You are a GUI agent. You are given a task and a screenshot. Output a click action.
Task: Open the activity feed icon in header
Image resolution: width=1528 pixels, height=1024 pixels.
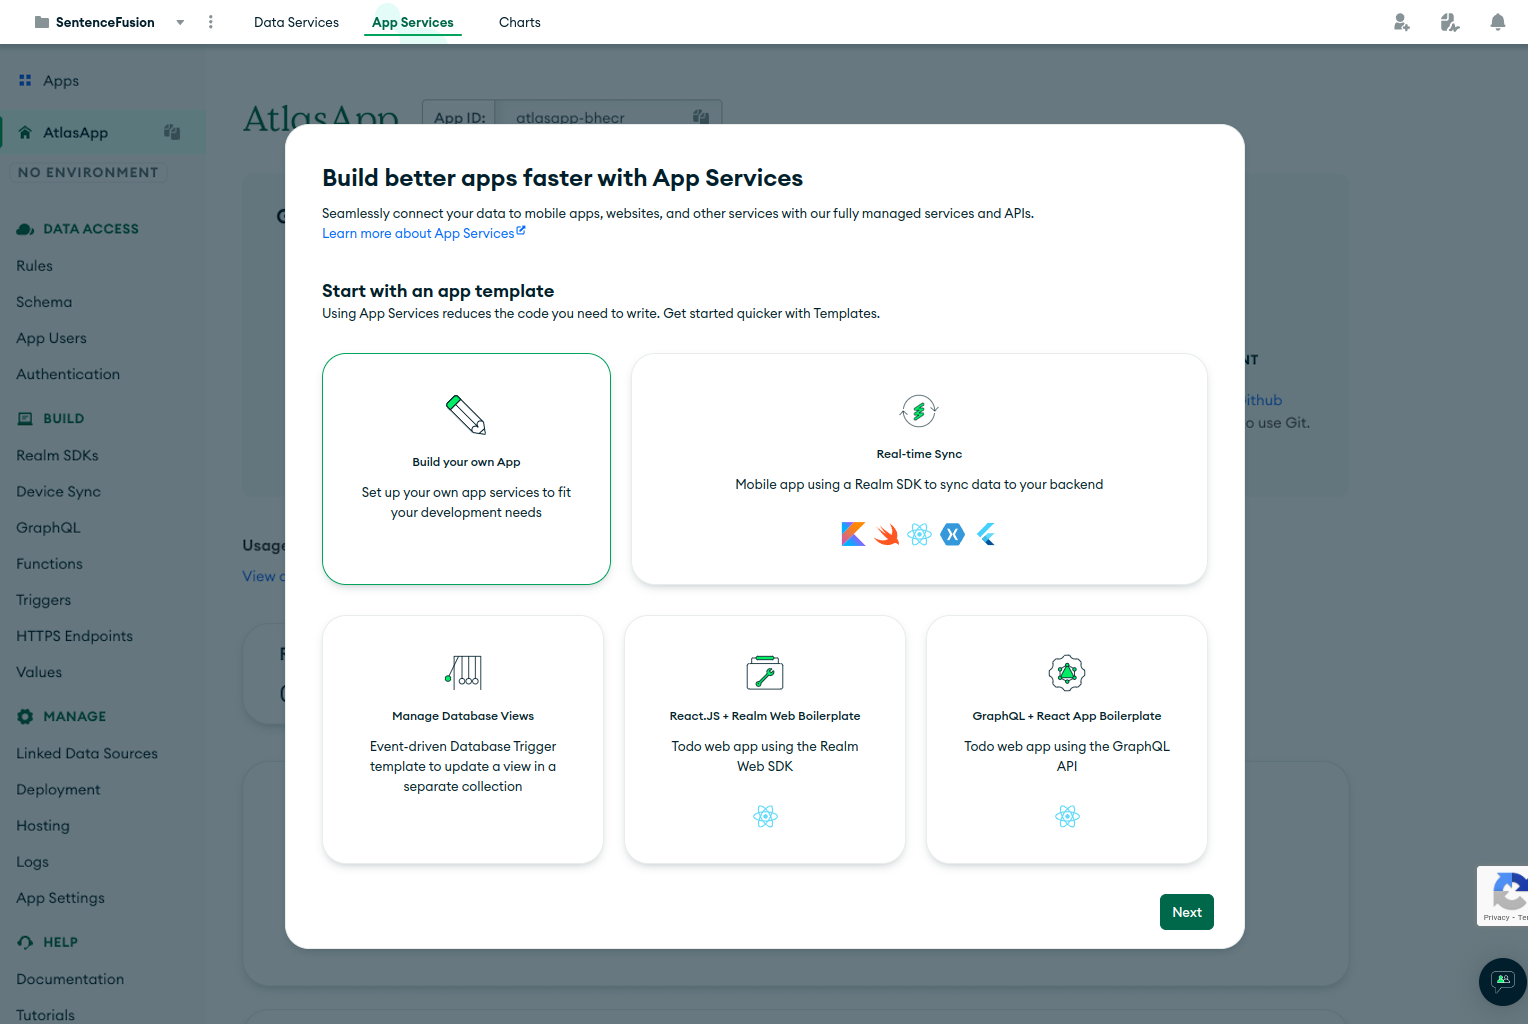[1450, 22]
